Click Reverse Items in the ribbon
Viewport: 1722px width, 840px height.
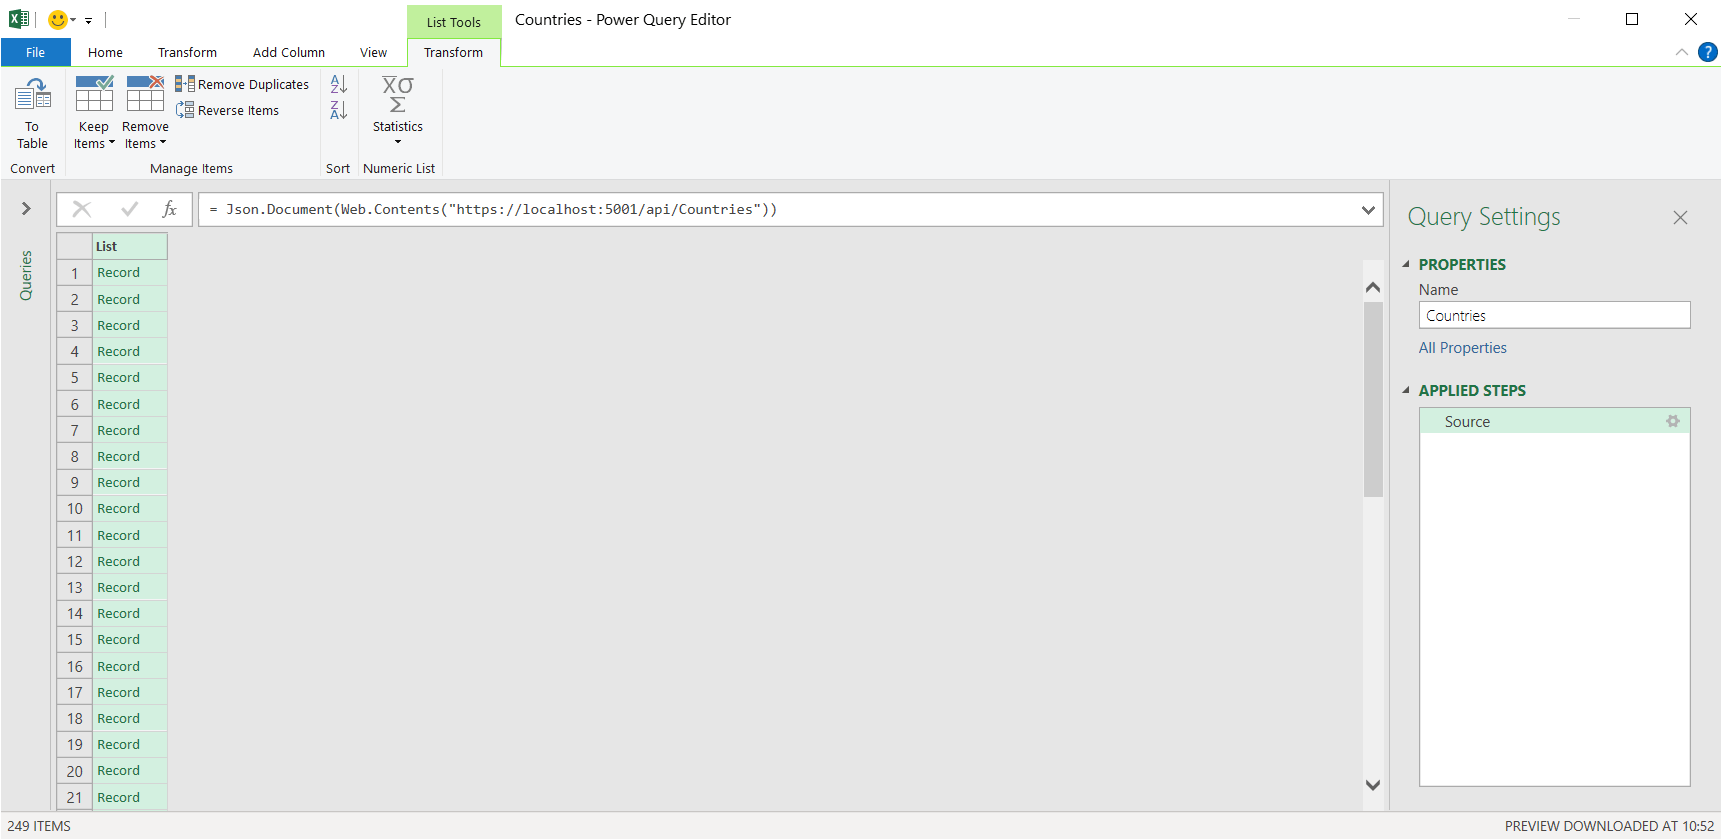(228, 110)
